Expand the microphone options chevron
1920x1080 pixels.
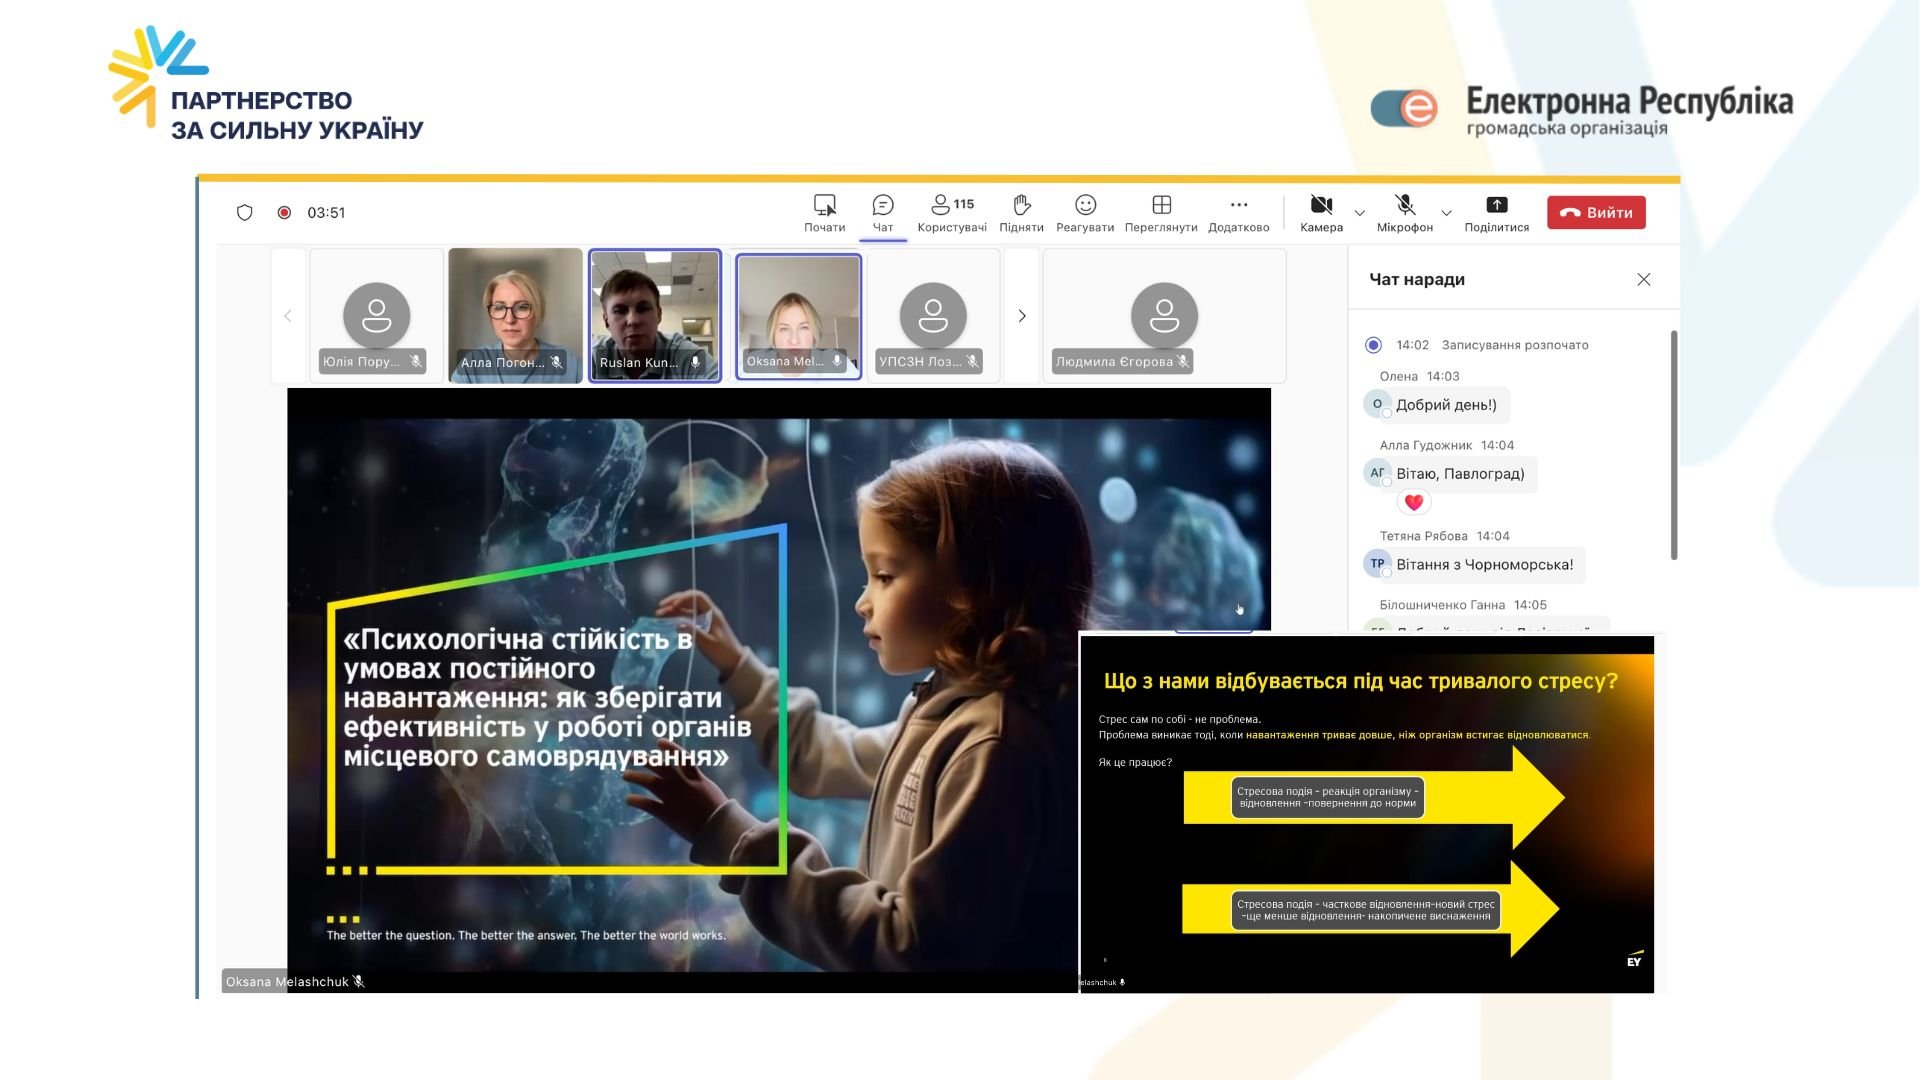coord(1446,213)
